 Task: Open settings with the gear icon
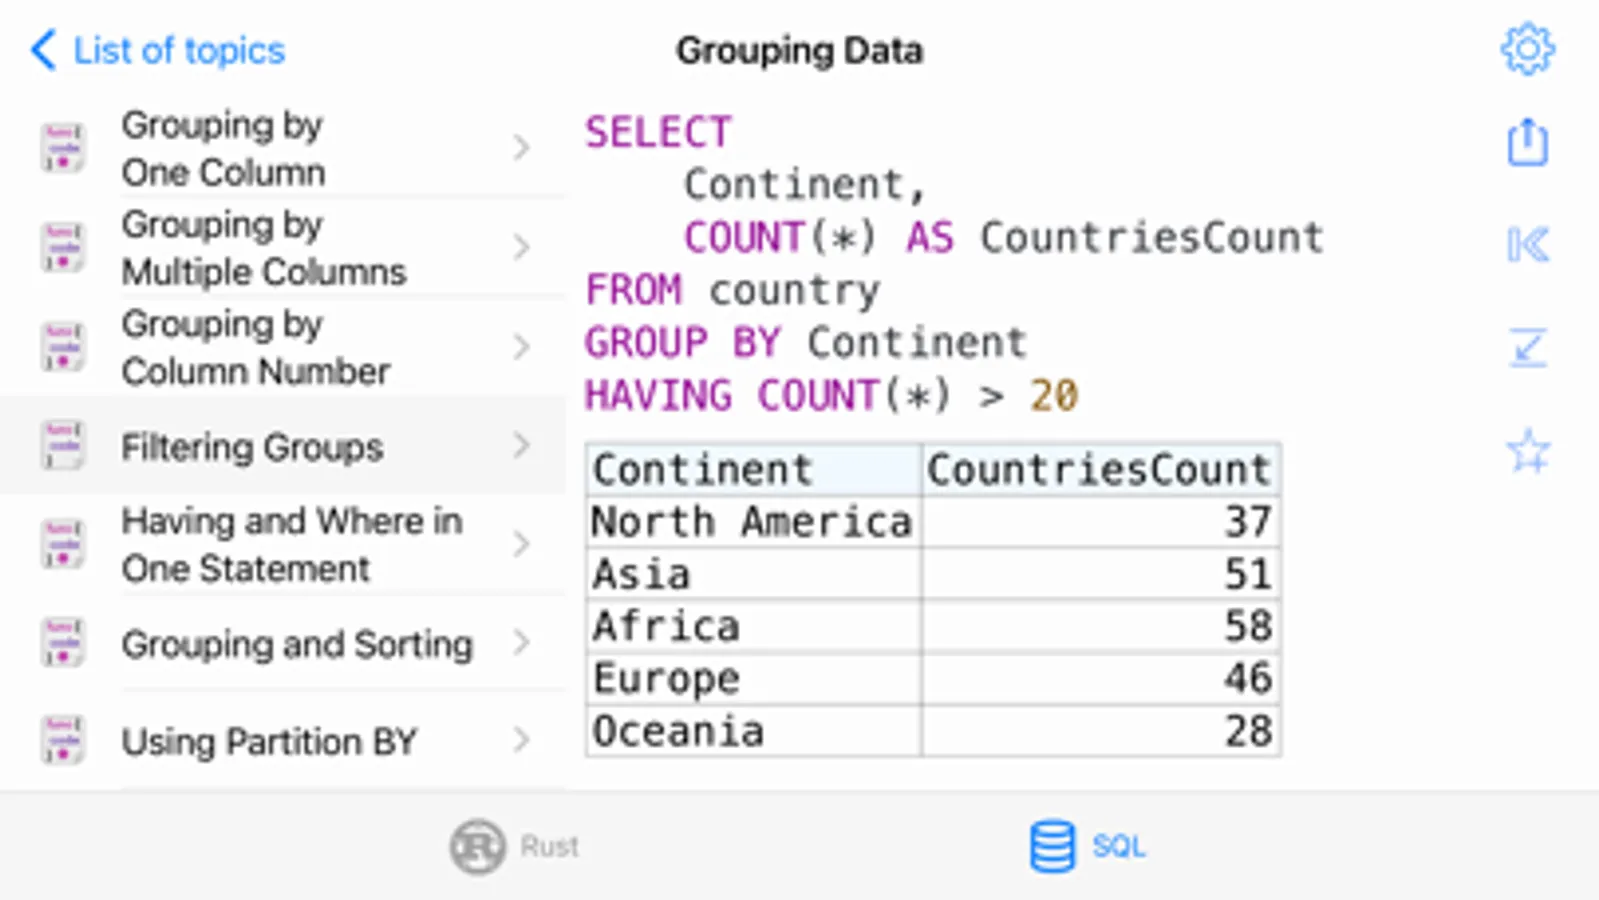(1527, 49)
